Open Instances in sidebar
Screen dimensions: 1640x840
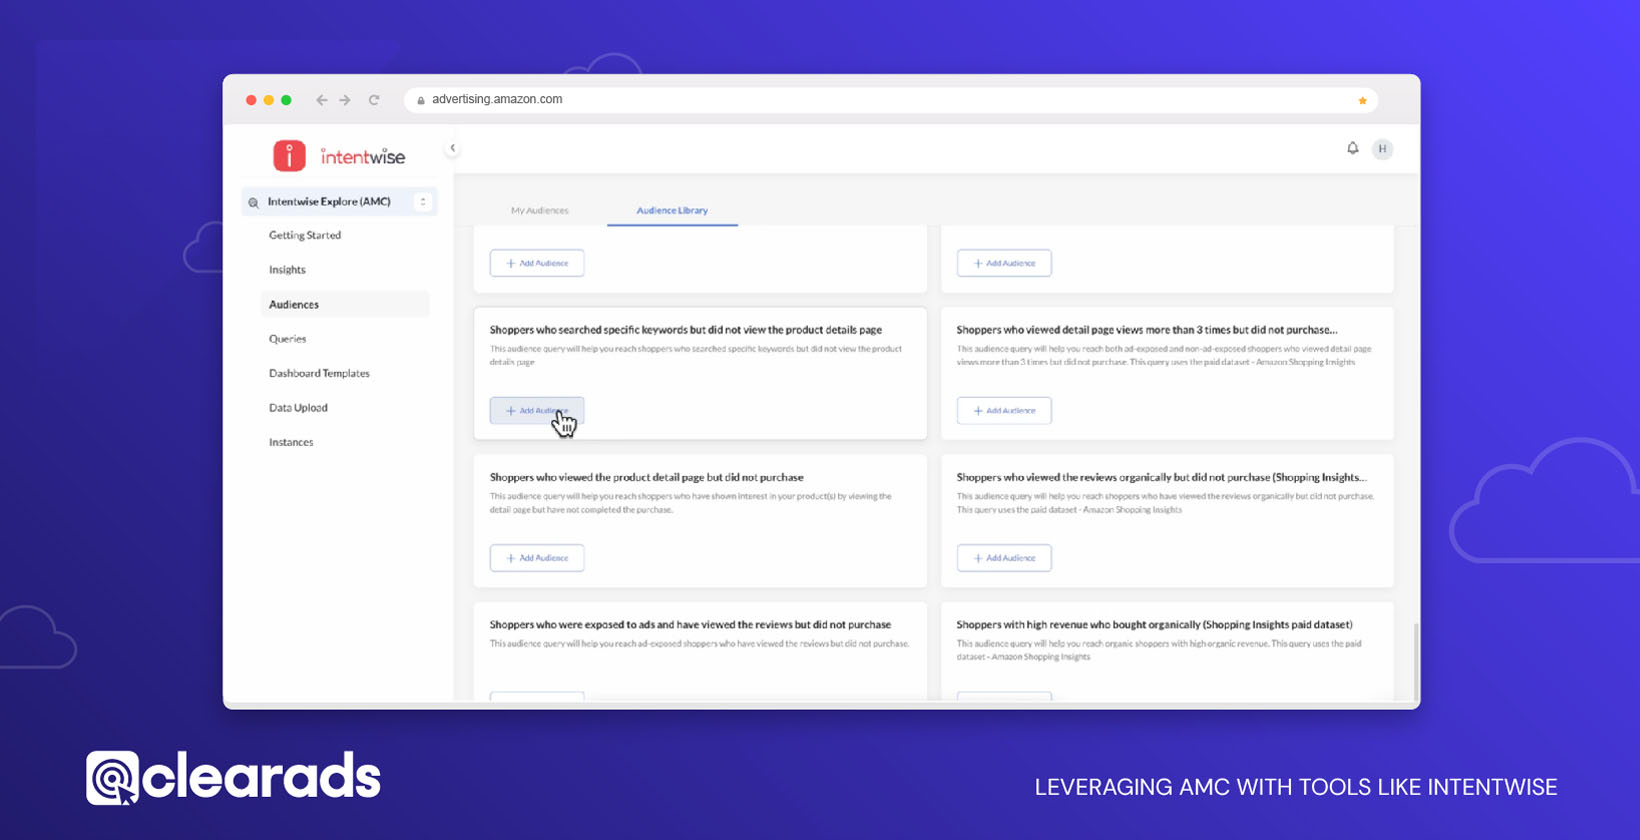[291, 442]
